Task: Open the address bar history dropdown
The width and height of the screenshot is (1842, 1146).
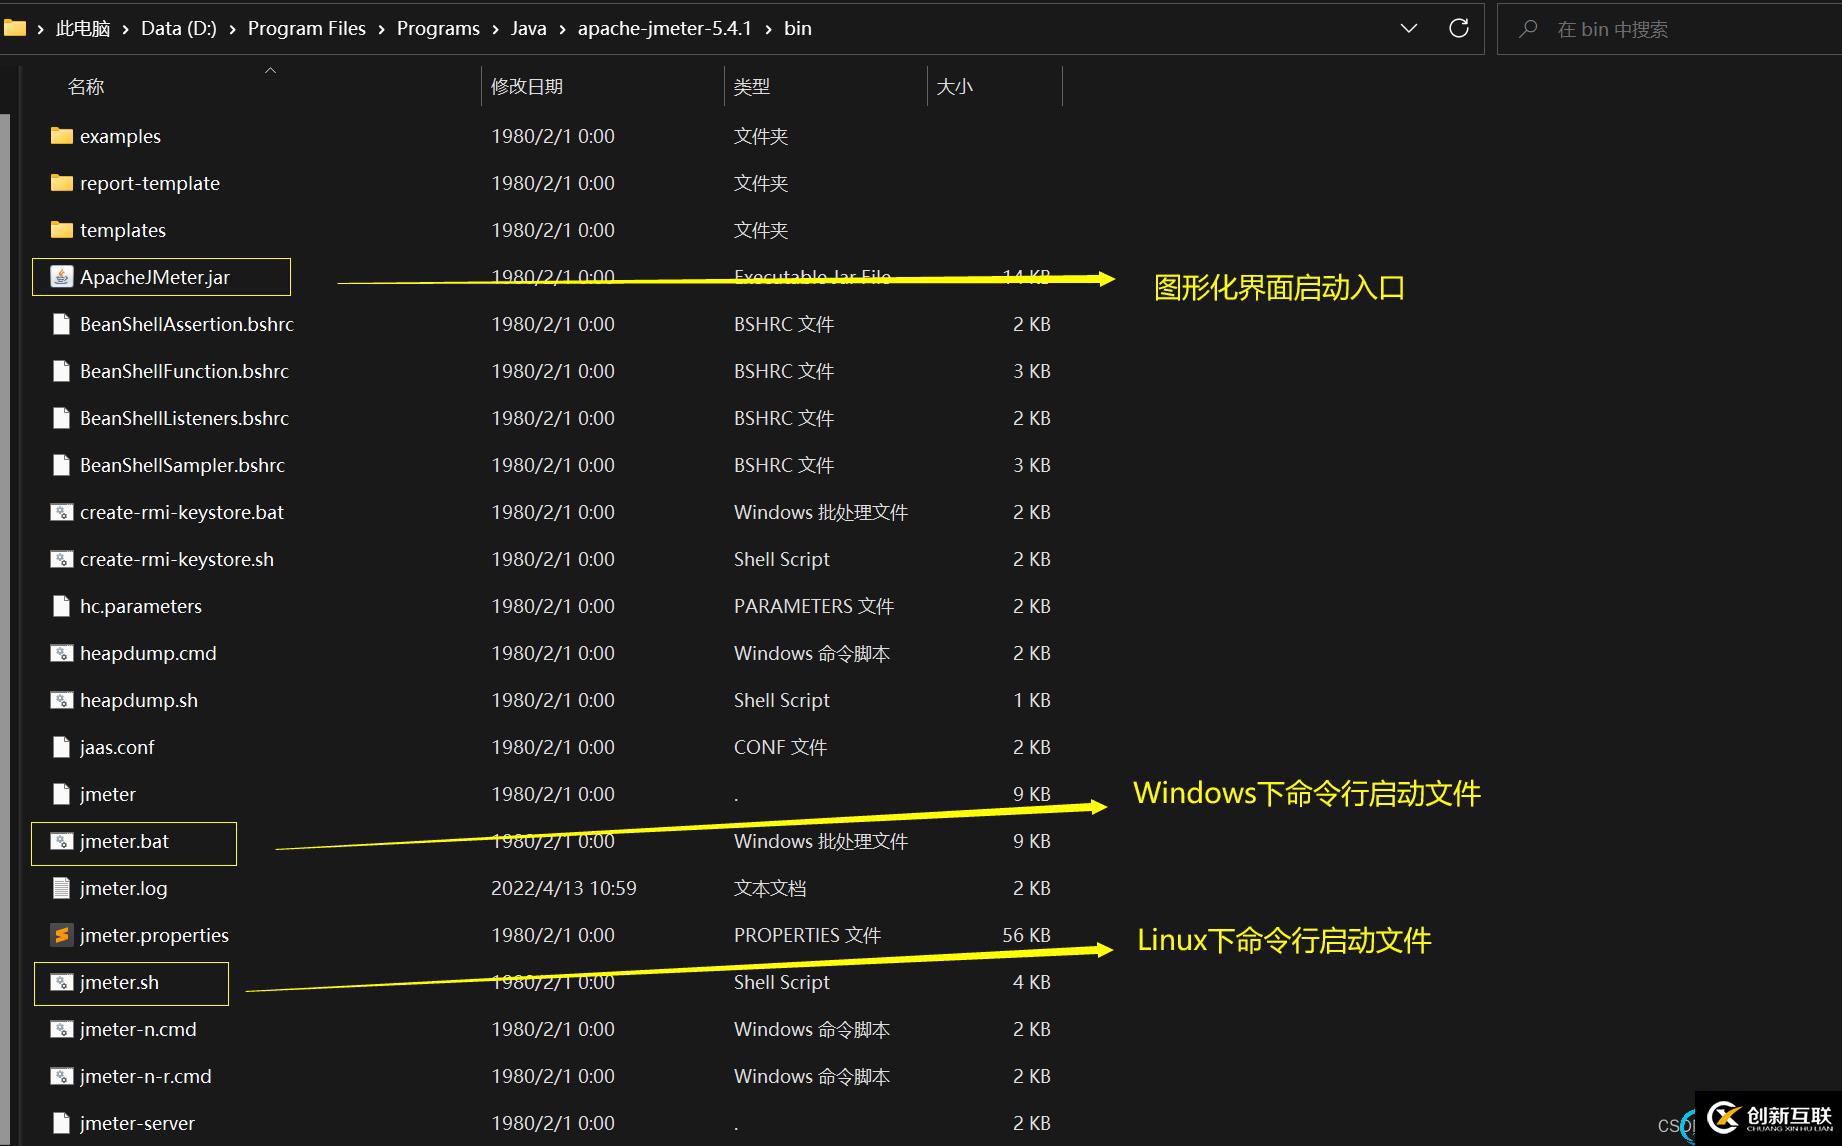Action: pyautogui.click(x=1409, y=28)
